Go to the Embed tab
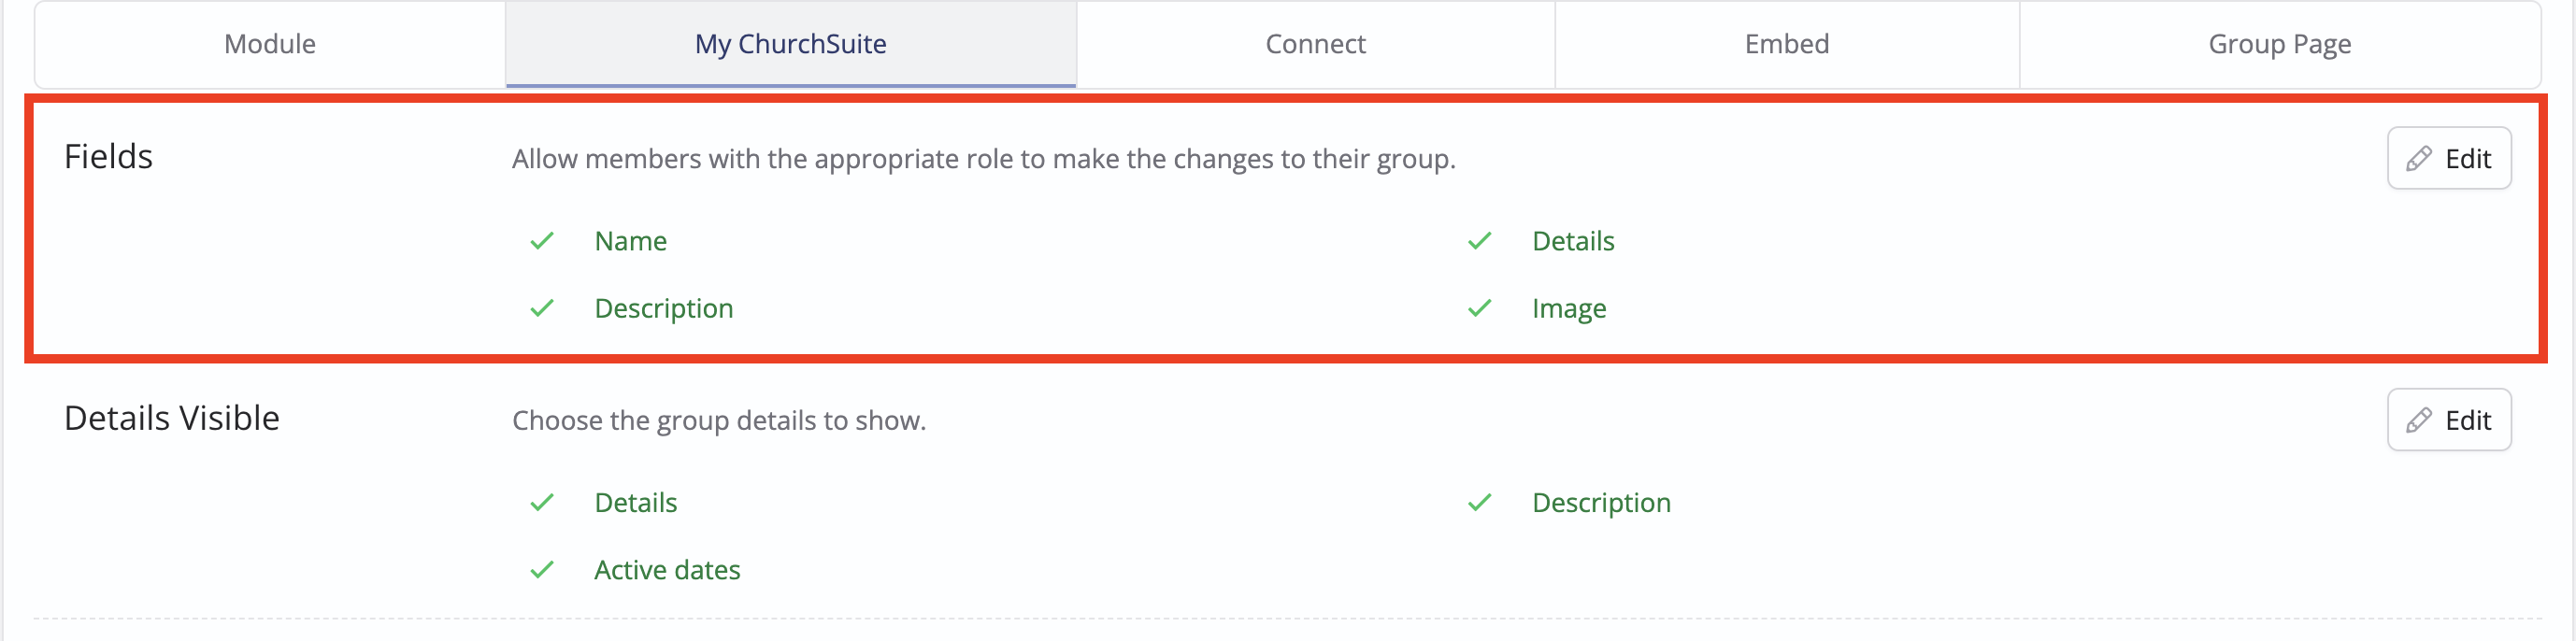The height and width of the screenshot is (641, 2576). click(x=1786, y=44)
